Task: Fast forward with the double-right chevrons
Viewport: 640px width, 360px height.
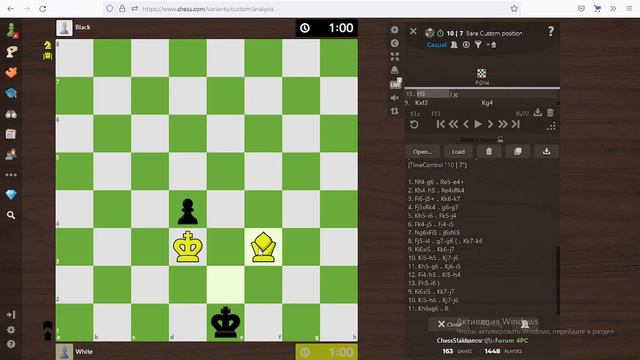Action: (502, 124)
